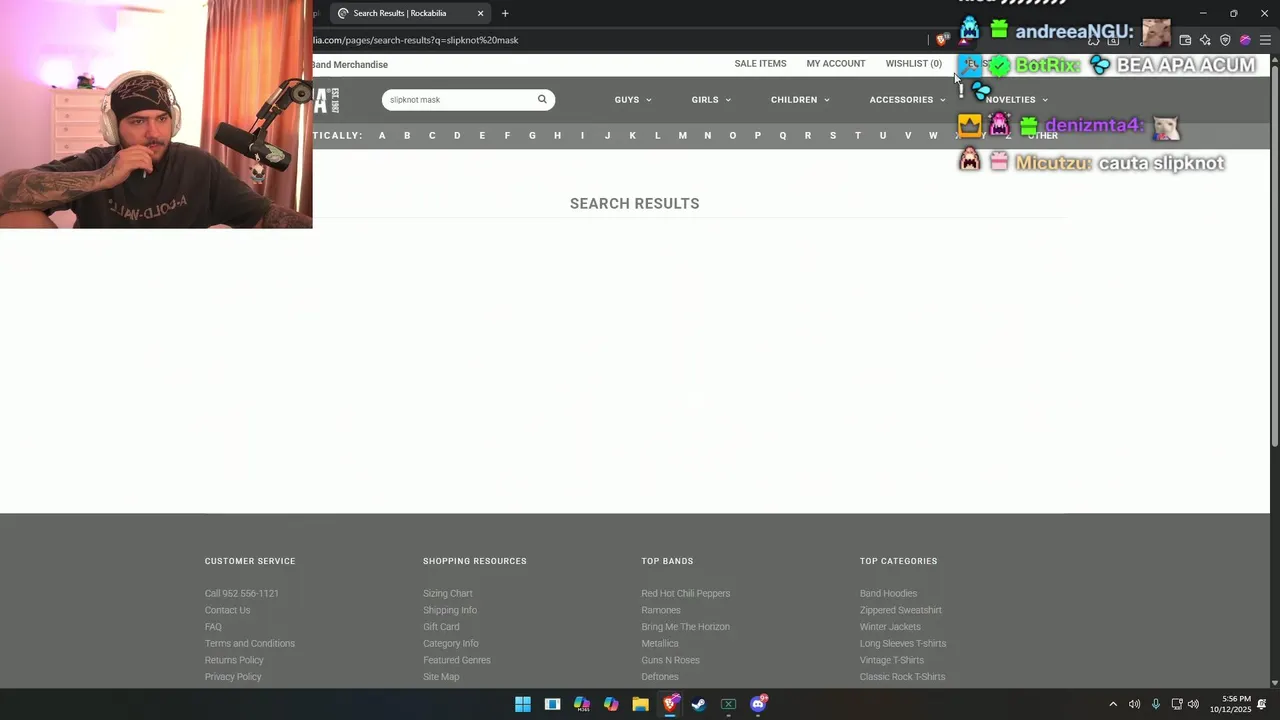The height and width of the screenshot is (720, 1280).
Task: Expand the CHILDREN dropdown menu
Action: click(x=800, y=99)
